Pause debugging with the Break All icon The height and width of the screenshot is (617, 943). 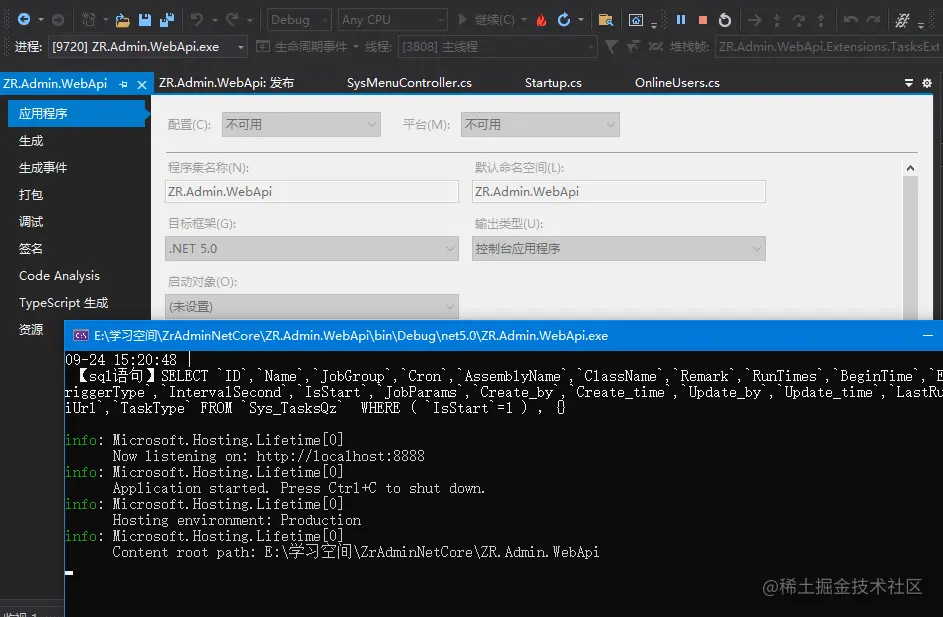coord(681,19)
